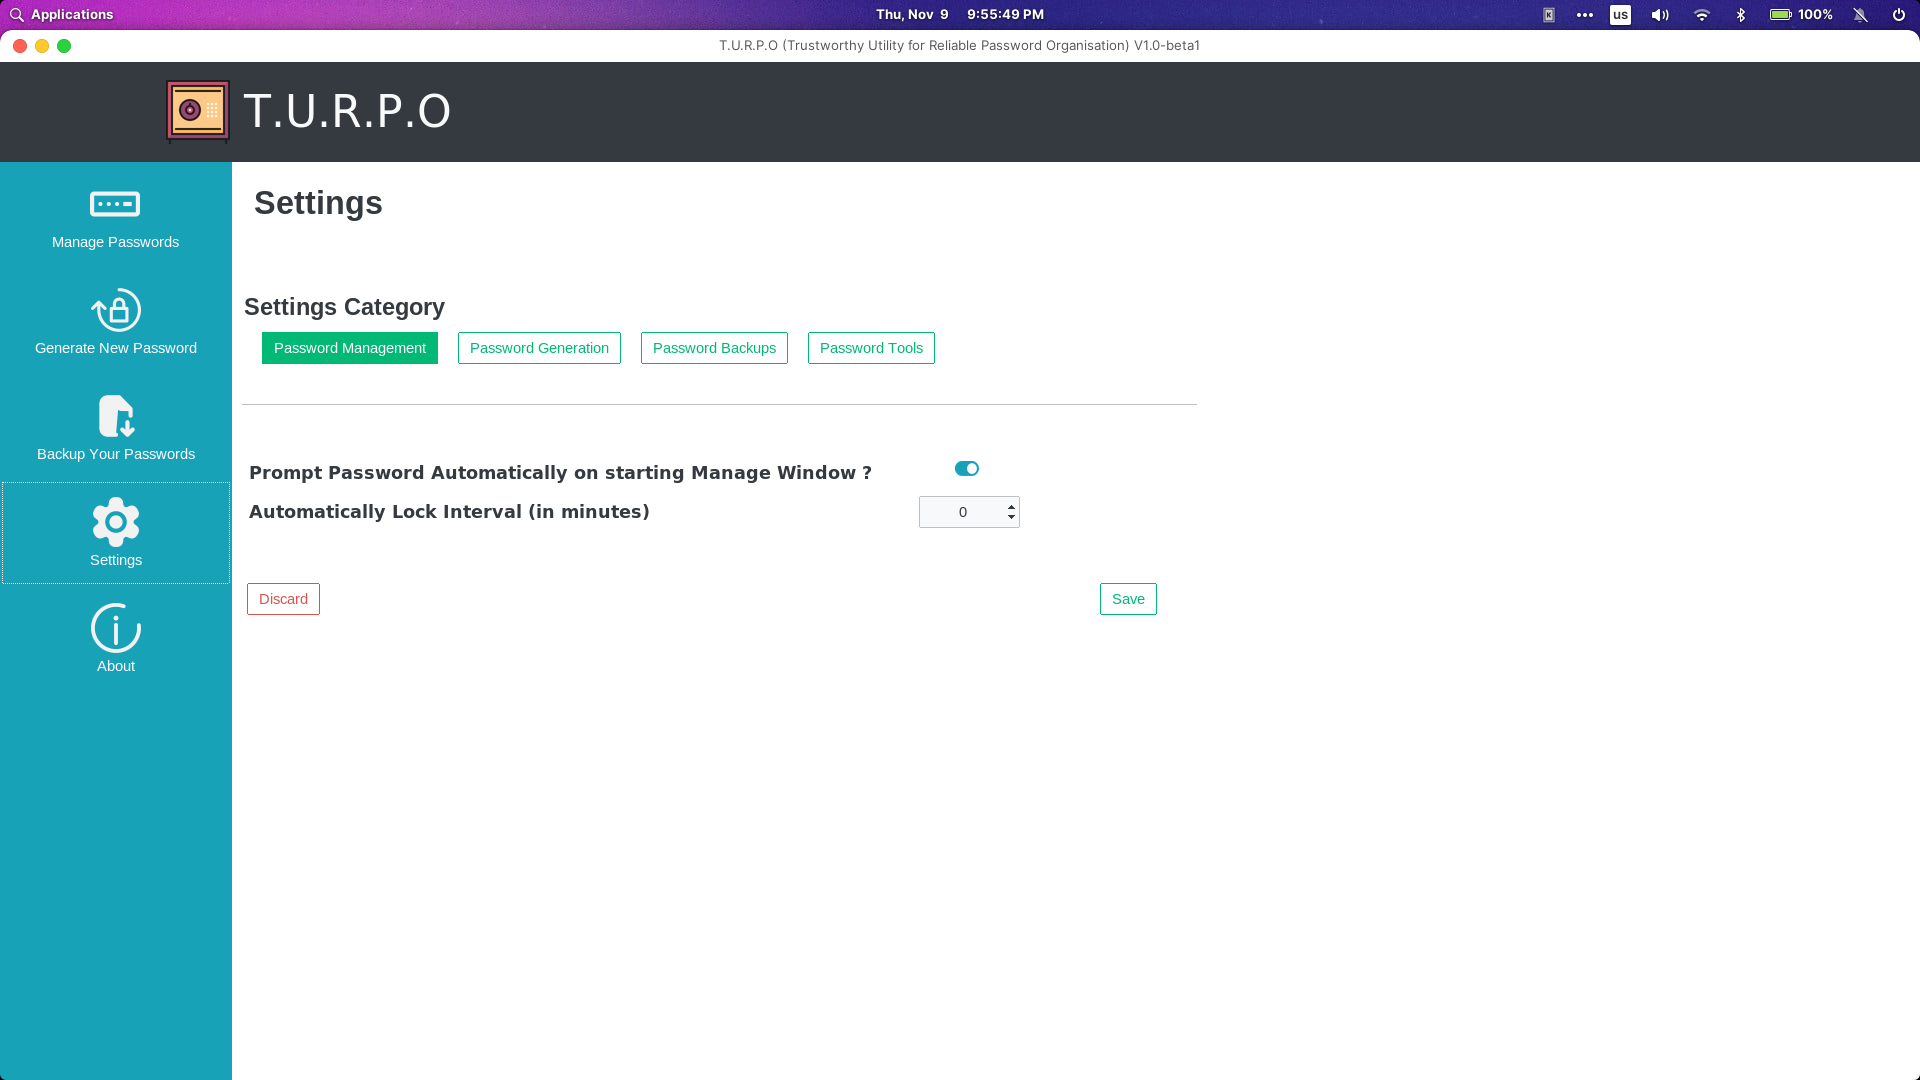Screen dimensions: 1920x1080
Task: Select the Password Backups settings tab
Action: click(713, 347)
